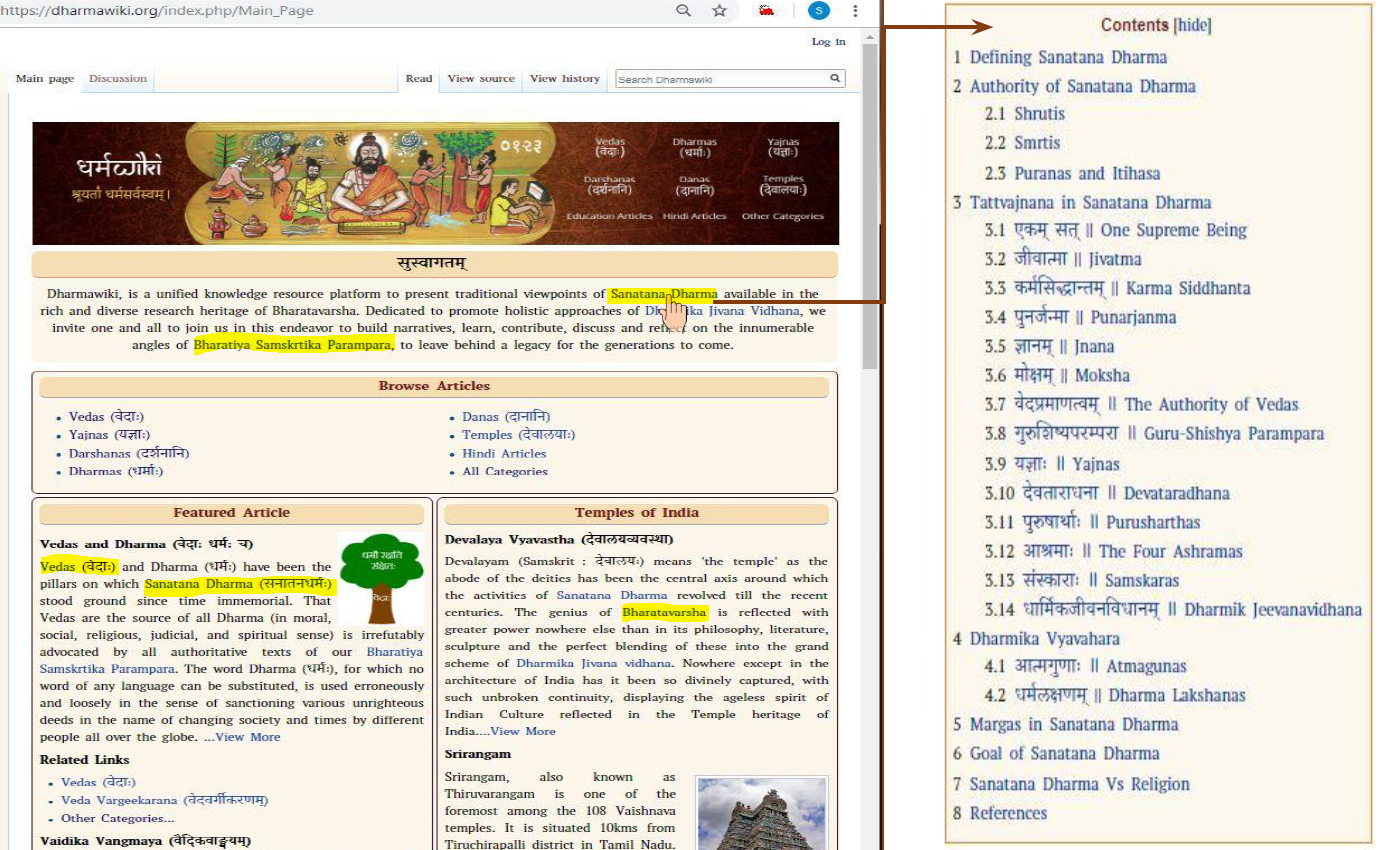Open the highlighted Sanatana Dharma link in intro

coord(663,294)
